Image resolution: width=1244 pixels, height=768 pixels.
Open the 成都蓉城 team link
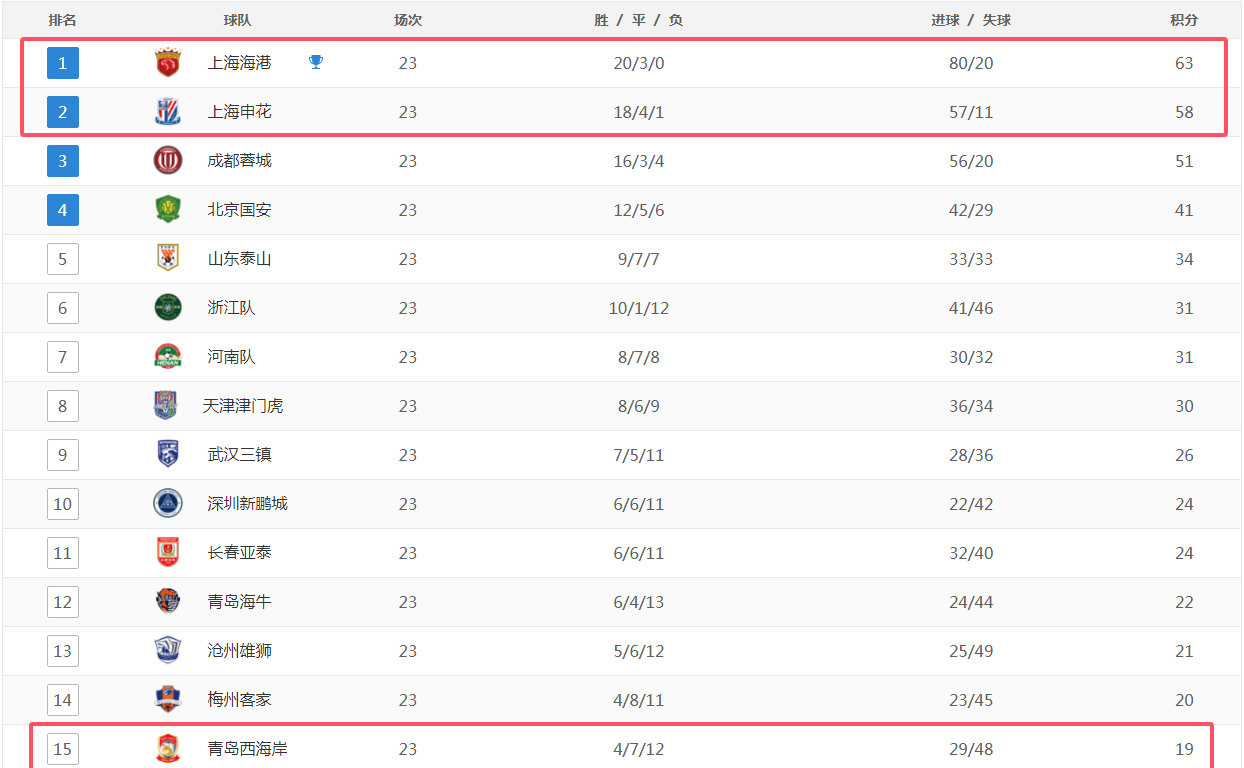tap(239, 161)
